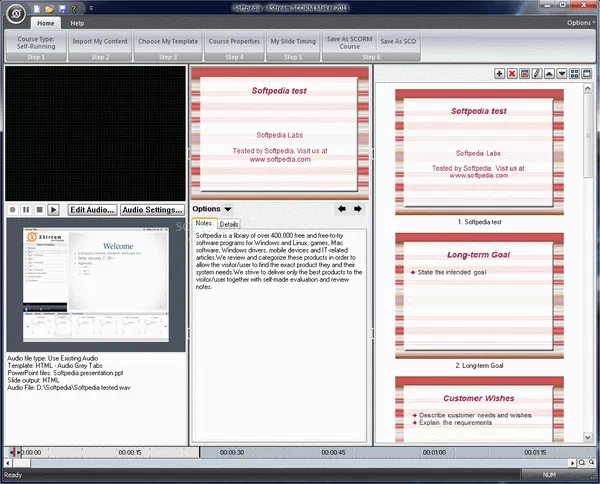Screen dimensions: 600x484
Task: Select slide thumbnail 1 Softpedia test
Action: tap(479, 152)
